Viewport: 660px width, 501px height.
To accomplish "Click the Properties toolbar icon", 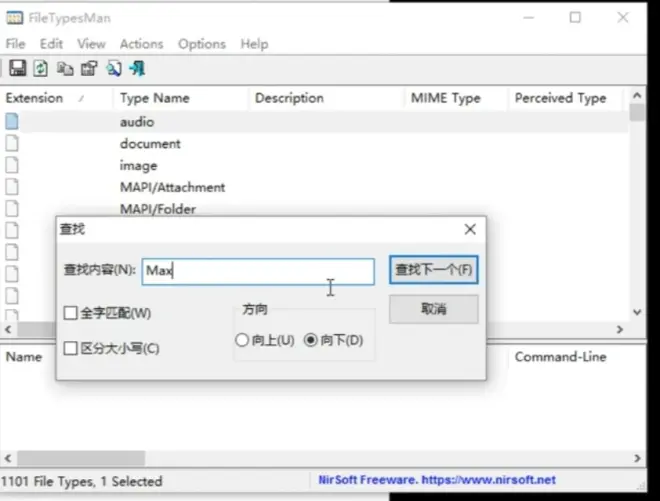I will point(89,69).
